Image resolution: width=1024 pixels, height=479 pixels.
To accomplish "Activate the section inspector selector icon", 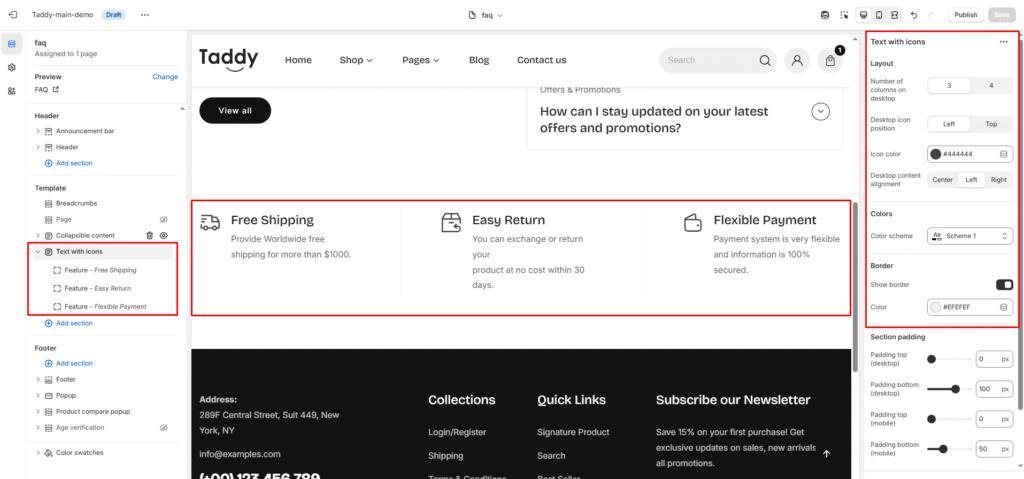I will coord(844,15).
